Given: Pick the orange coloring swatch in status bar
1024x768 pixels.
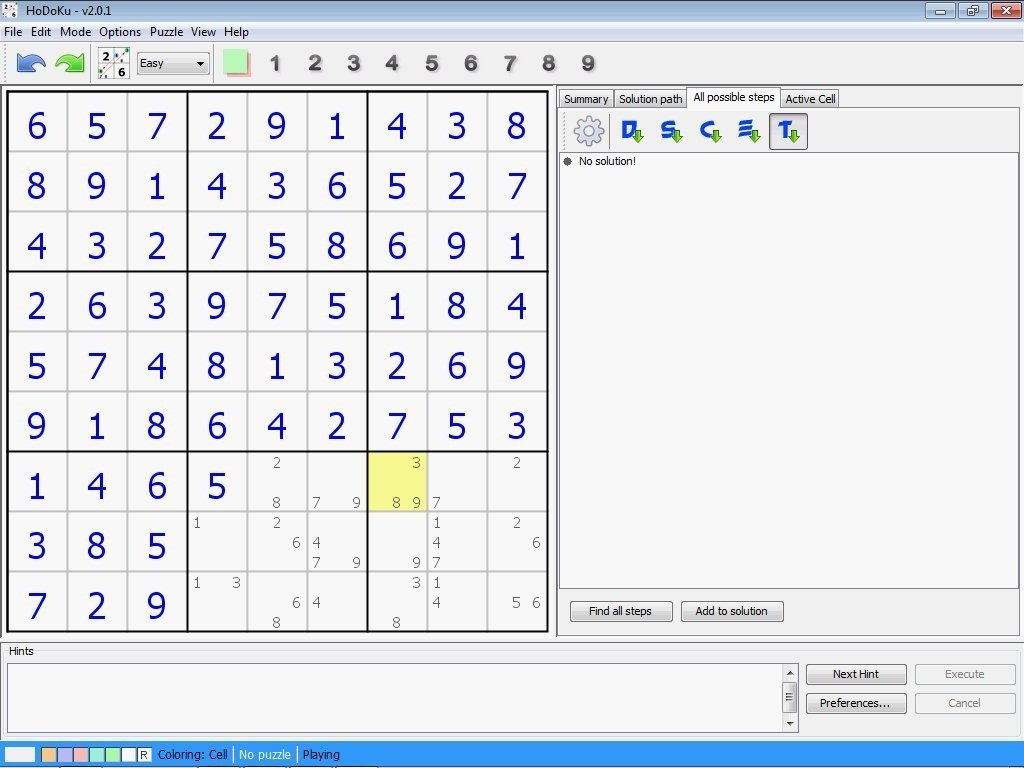Looking at the screenshot, I should tap(49, 754).
